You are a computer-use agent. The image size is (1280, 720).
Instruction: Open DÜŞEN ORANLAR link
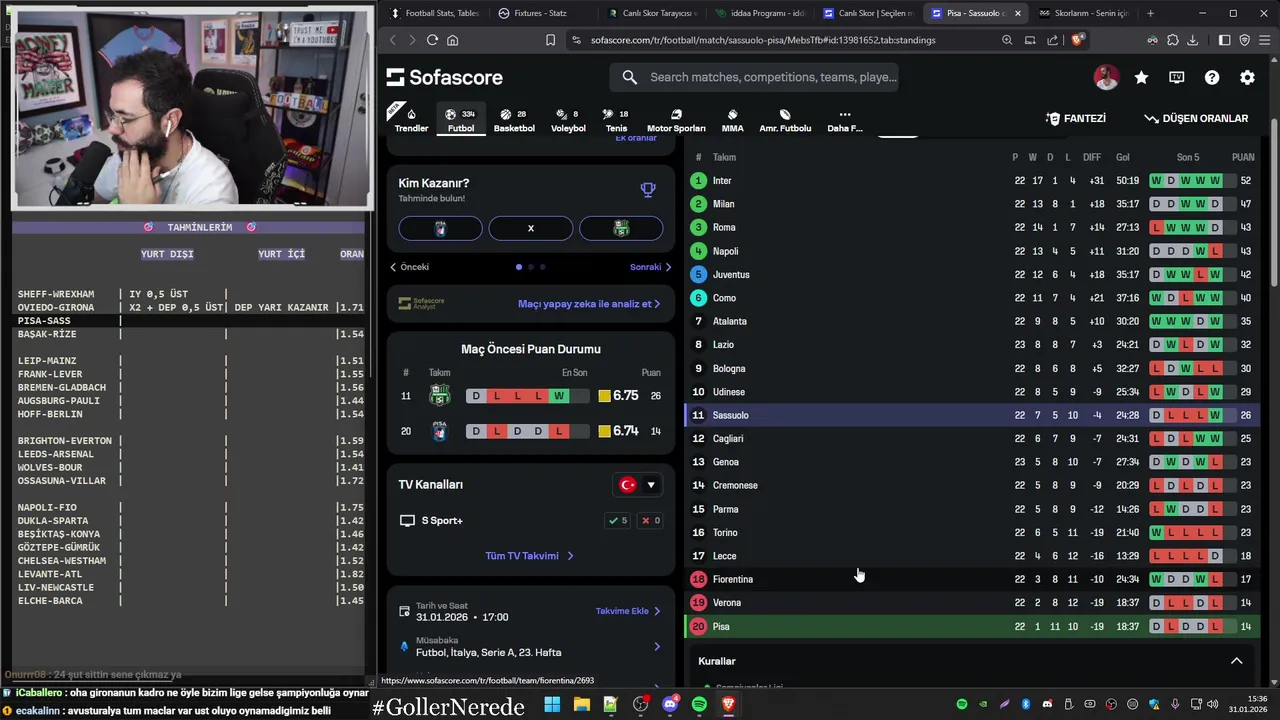(x=1196, y=118)
